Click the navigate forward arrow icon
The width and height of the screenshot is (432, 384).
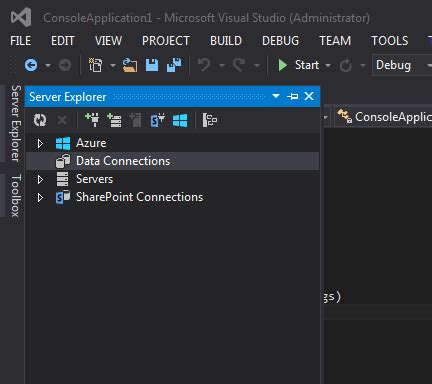(65, 65)
